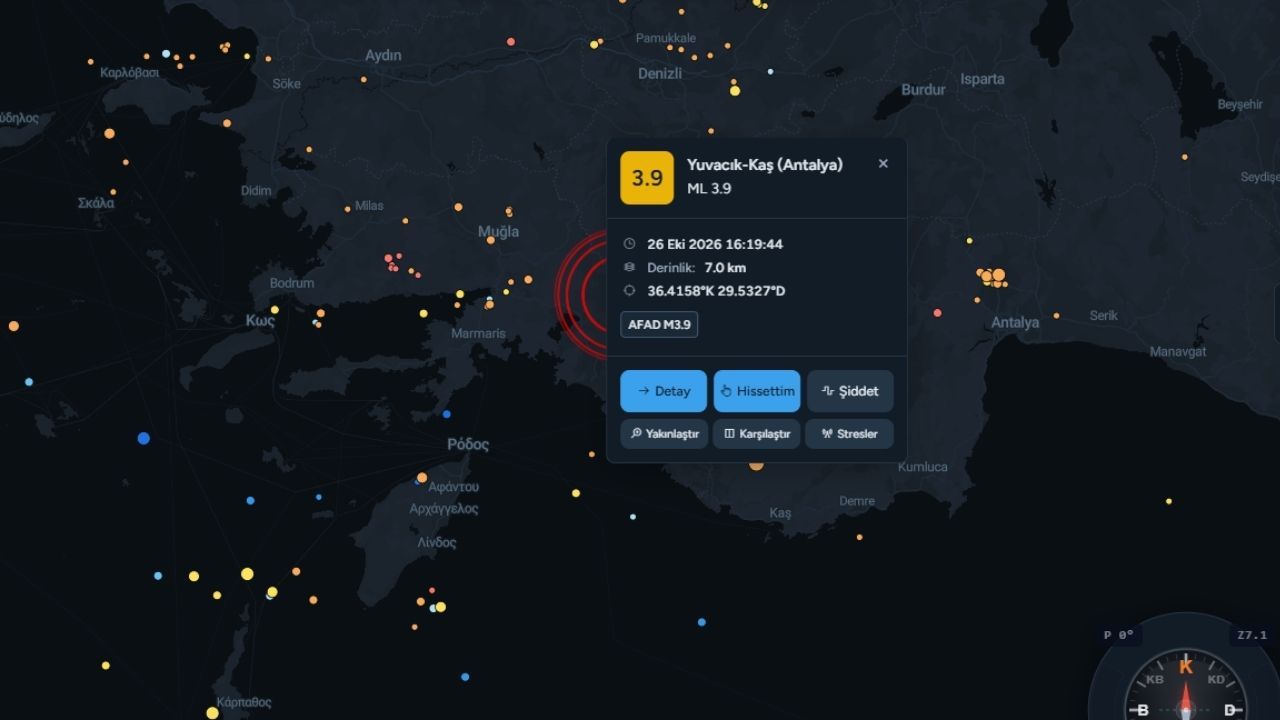Click the depth layers icon beside Derinlik
Image resolution: width=1280 pixels, height=720 pixels.
pyautogui.click(x=629, y=267)
